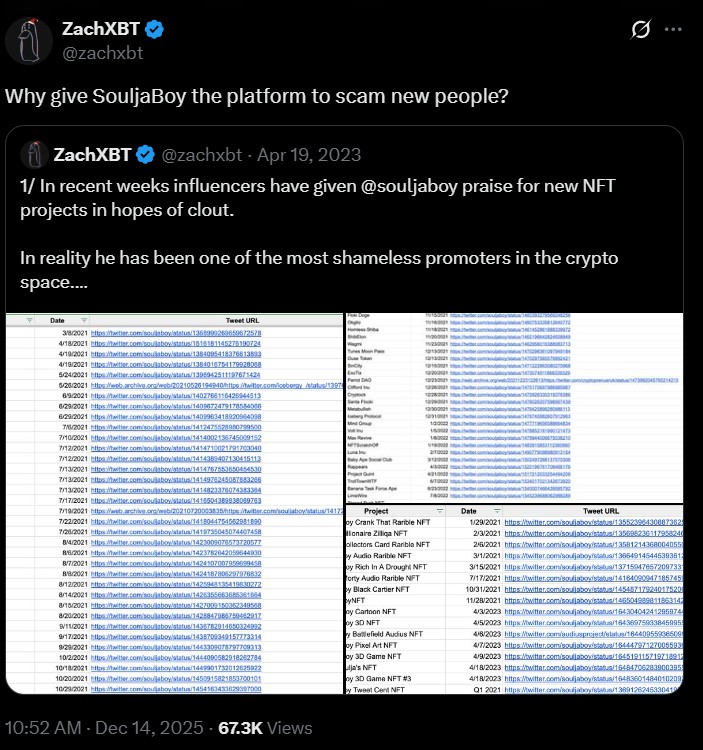
Task: Click the 'Why give SouljaBoy the platform' tweet text
Action: pos(257,97)
